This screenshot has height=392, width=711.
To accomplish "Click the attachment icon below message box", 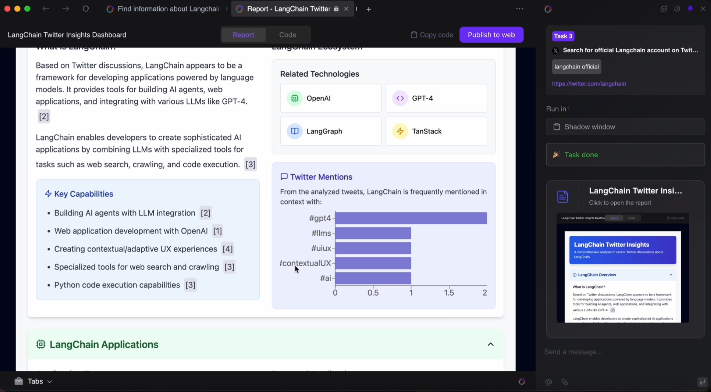I will click(565, 382).
